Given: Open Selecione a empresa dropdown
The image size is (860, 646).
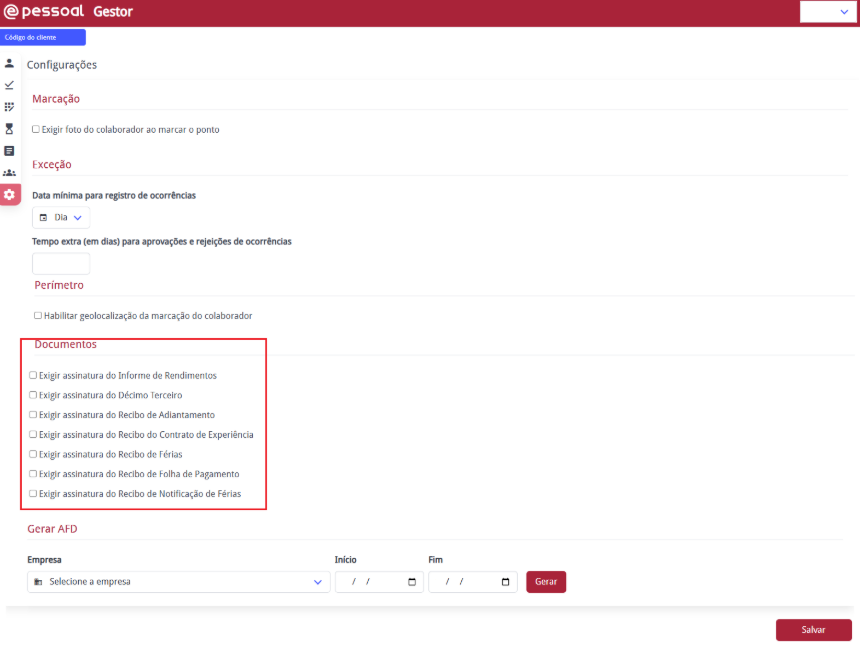Looking at the screenshot, I should click(179, 582).
